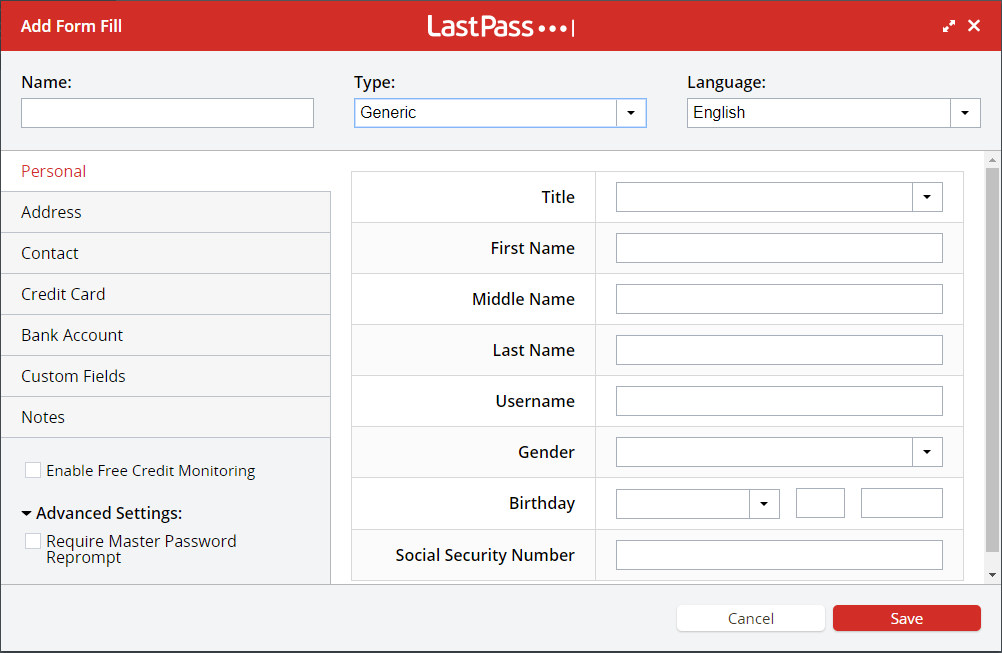
Task: Close the Add Form Fill dialog
Action: (x=974, y=26)
